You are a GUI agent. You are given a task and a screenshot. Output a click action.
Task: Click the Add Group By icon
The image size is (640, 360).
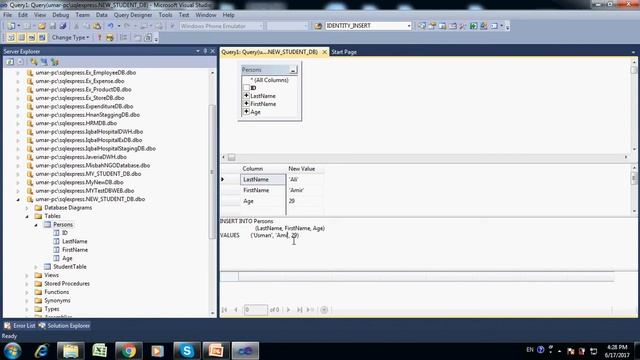124,38
